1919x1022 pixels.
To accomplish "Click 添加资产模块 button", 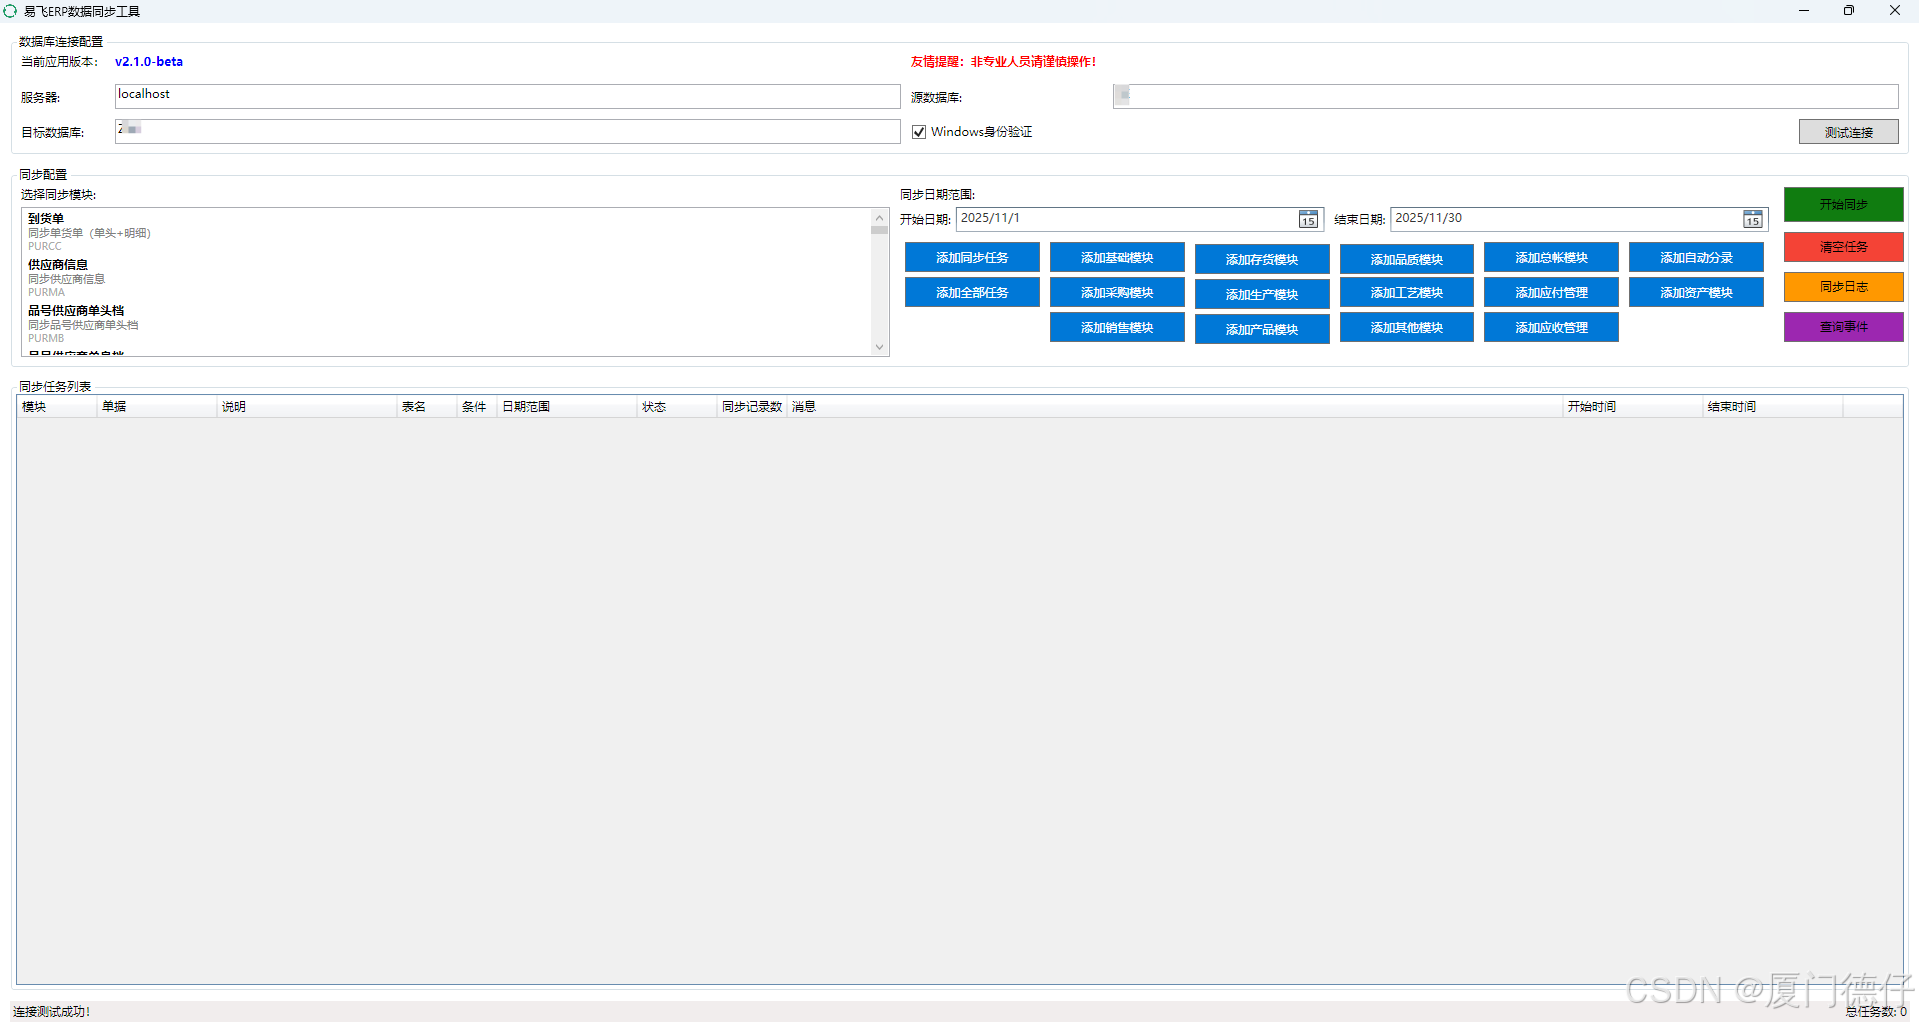I will 1696,292.
